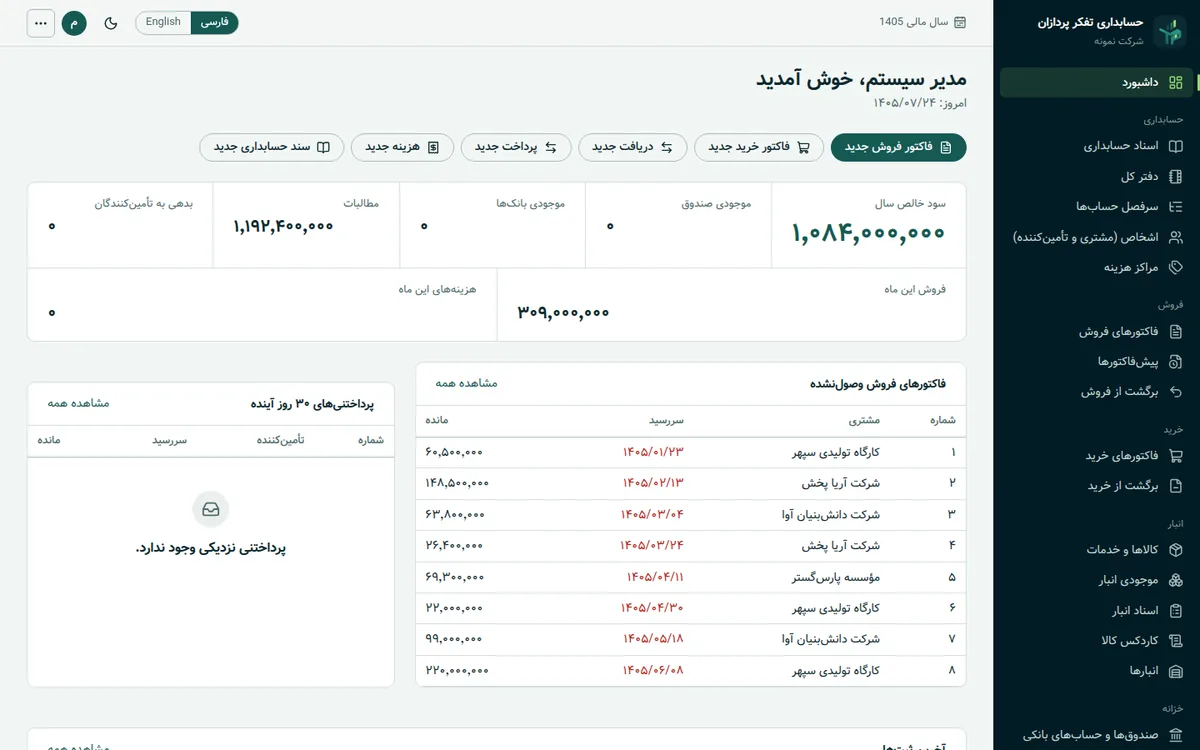Create a new sales invoice فاکتور فروش جدید

click(x=899, y=147)
